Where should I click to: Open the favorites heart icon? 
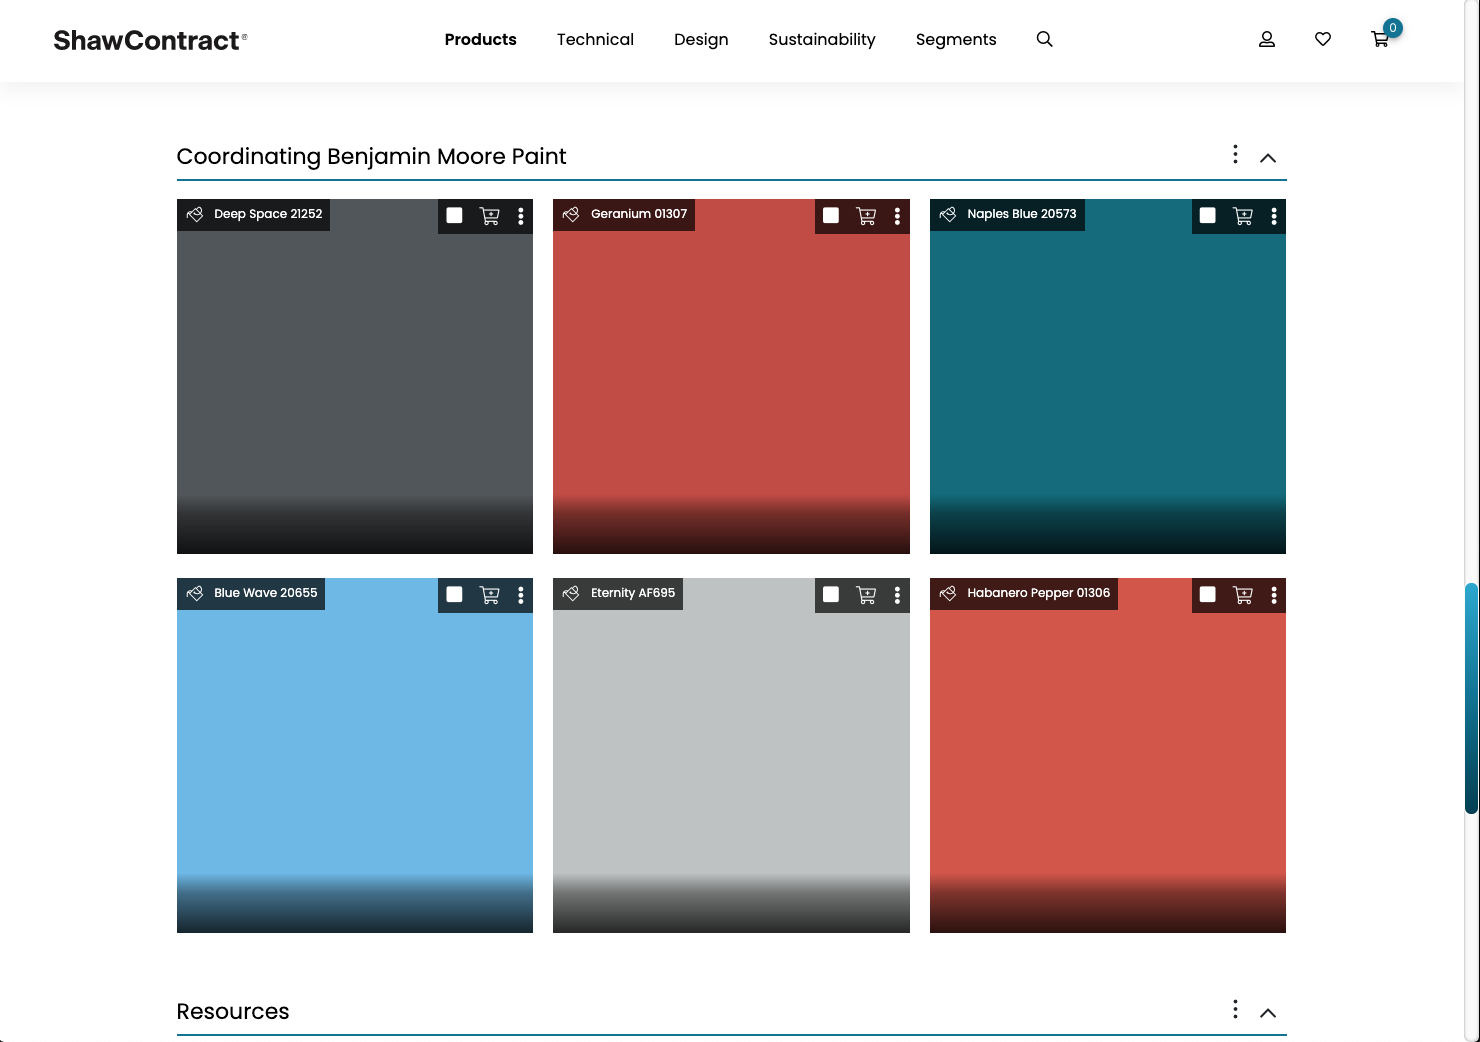tap(1322, 39)
